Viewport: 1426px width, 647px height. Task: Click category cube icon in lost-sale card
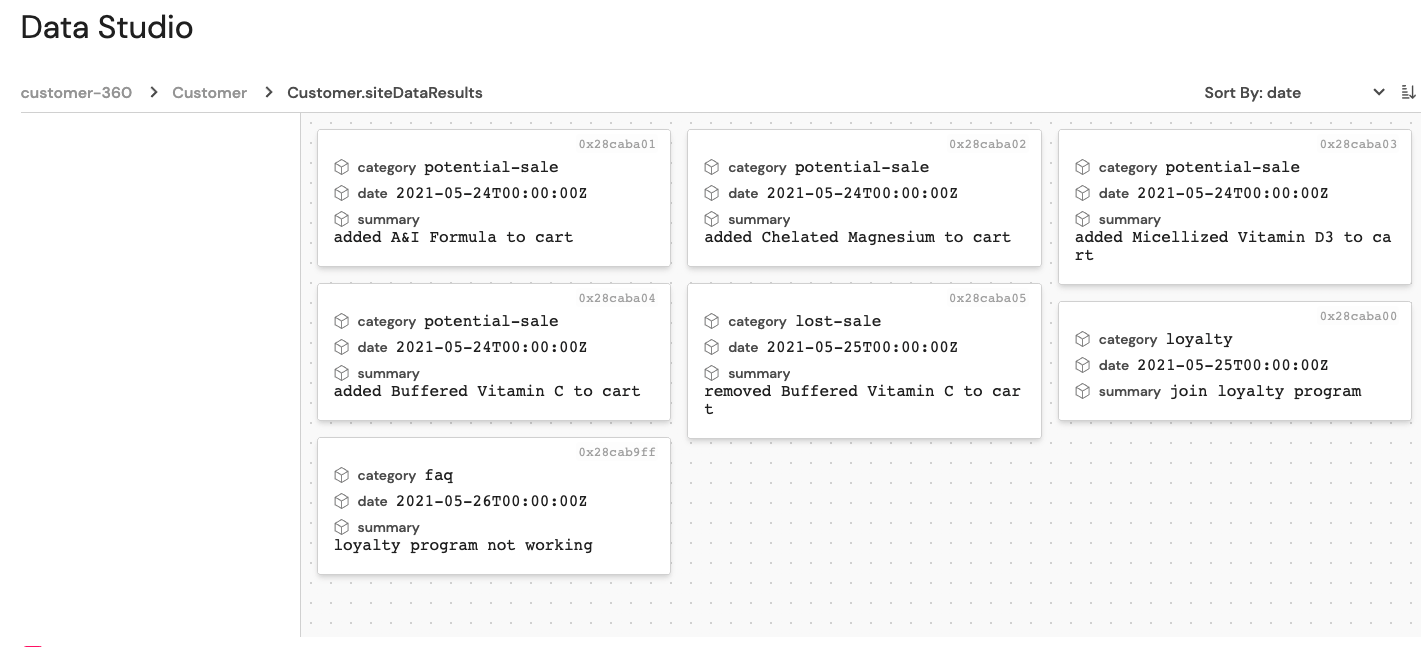[712, 321]
